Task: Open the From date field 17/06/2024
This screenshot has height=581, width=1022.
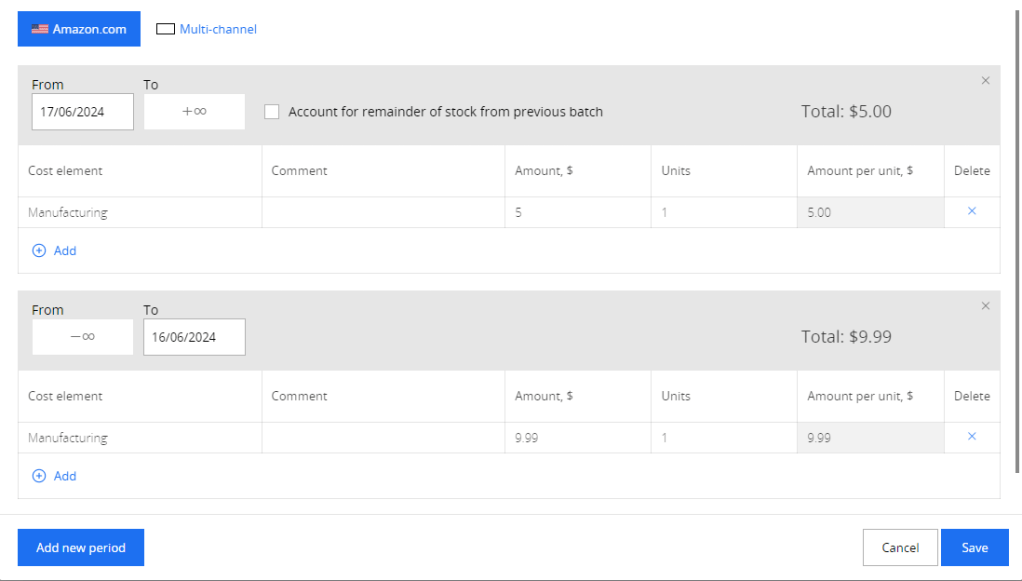Action: coord(83,112)
